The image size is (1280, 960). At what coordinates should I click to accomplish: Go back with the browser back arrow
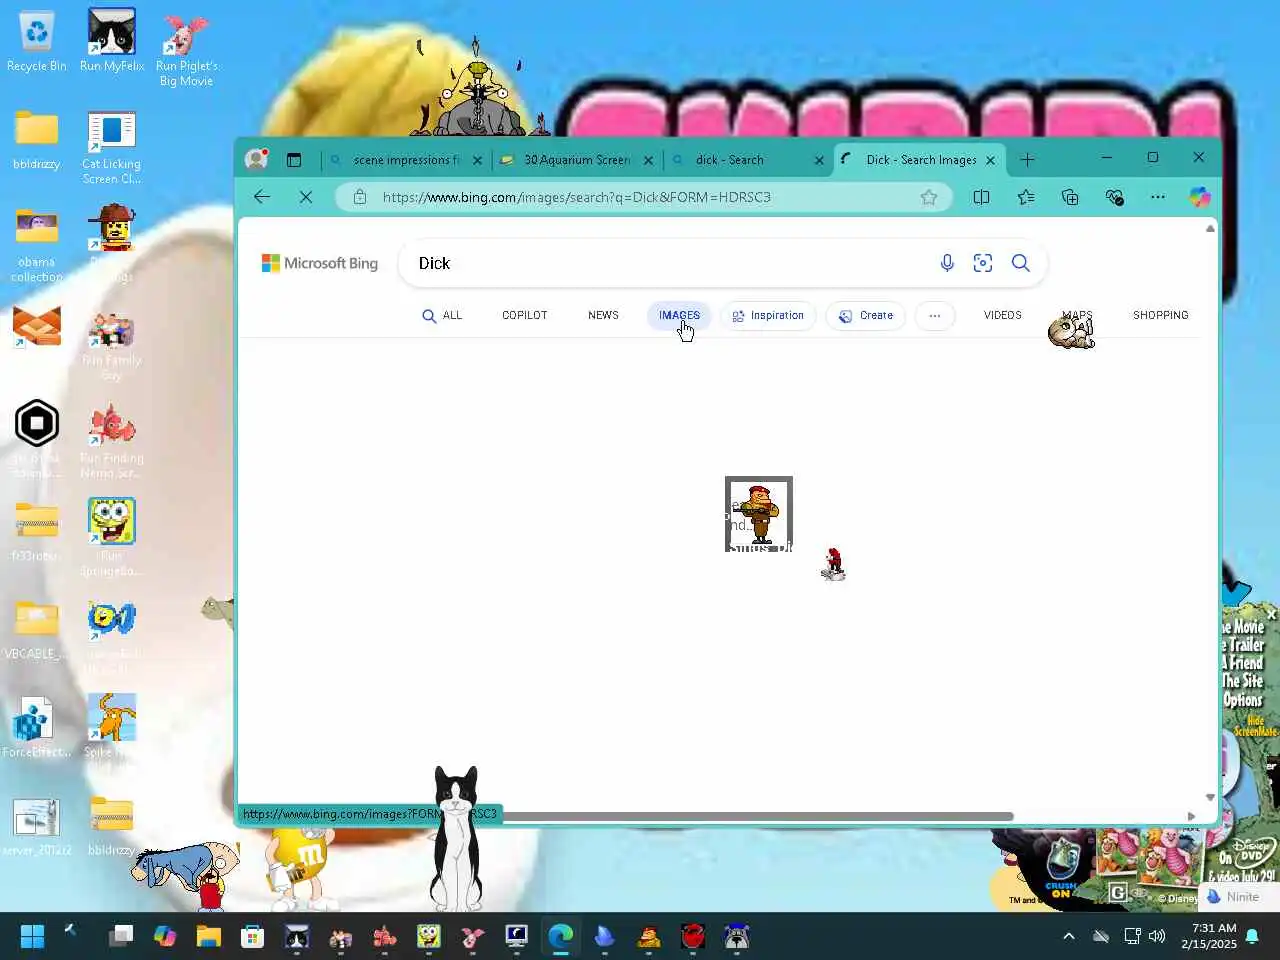262,197
